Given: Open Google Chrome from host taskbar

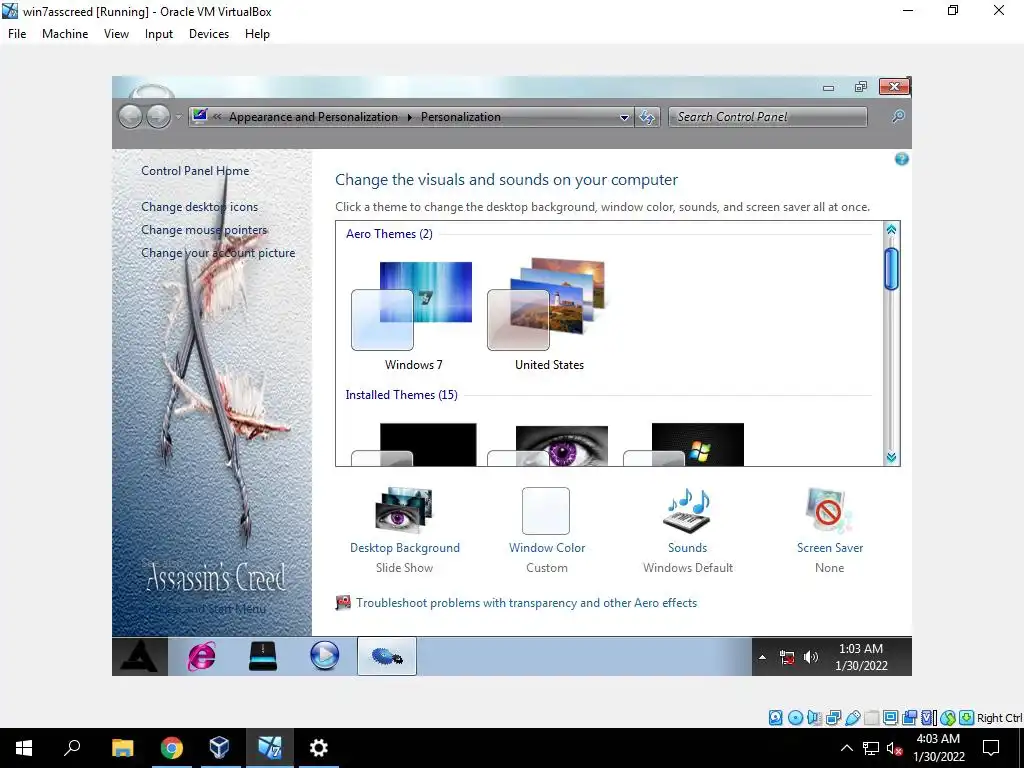Looking at the screenshot, I should tap(172, 748).
